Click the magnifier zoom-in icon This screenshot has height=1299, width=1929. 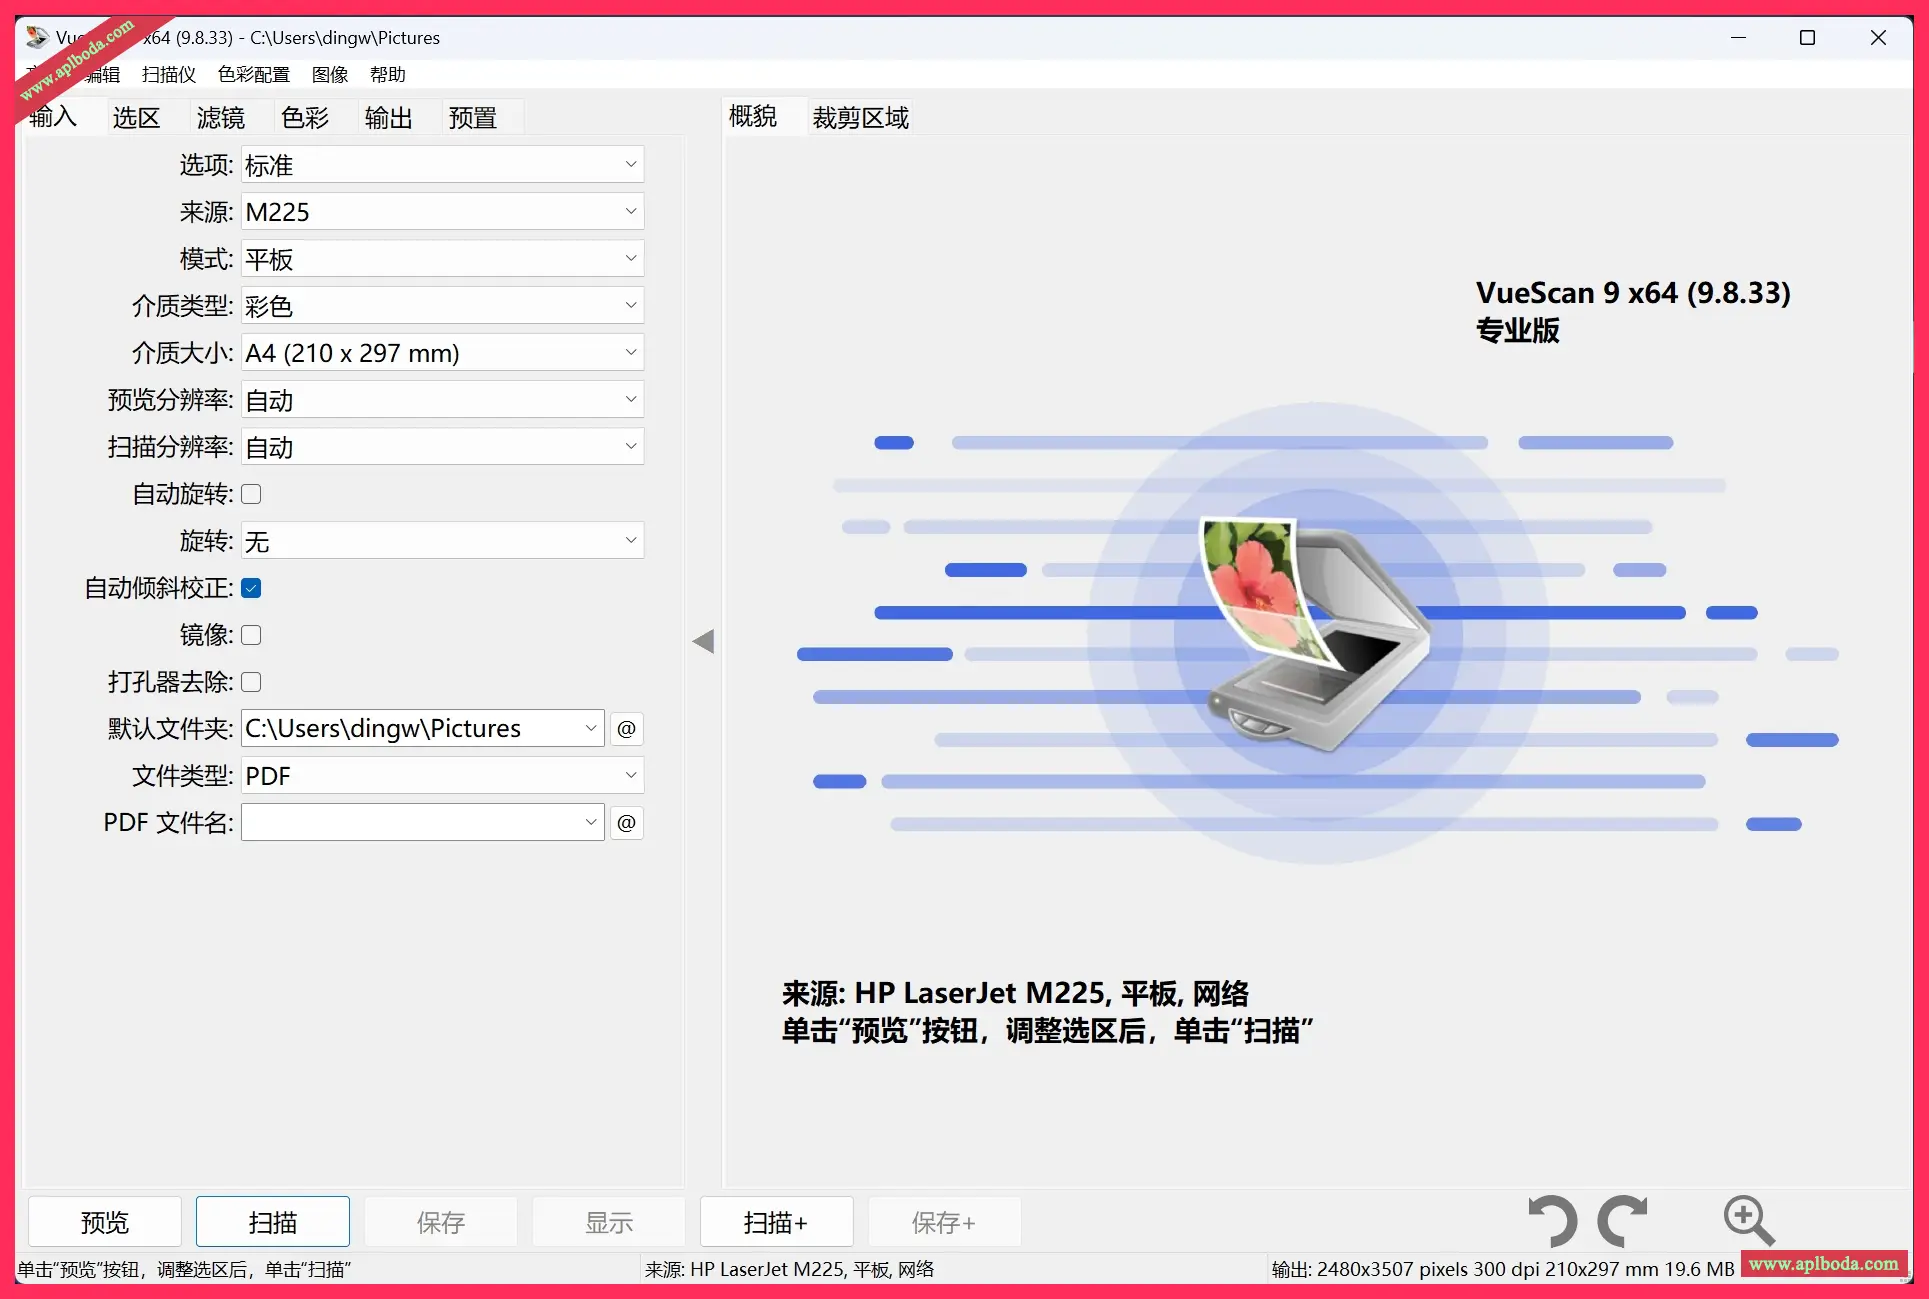1749,1221
